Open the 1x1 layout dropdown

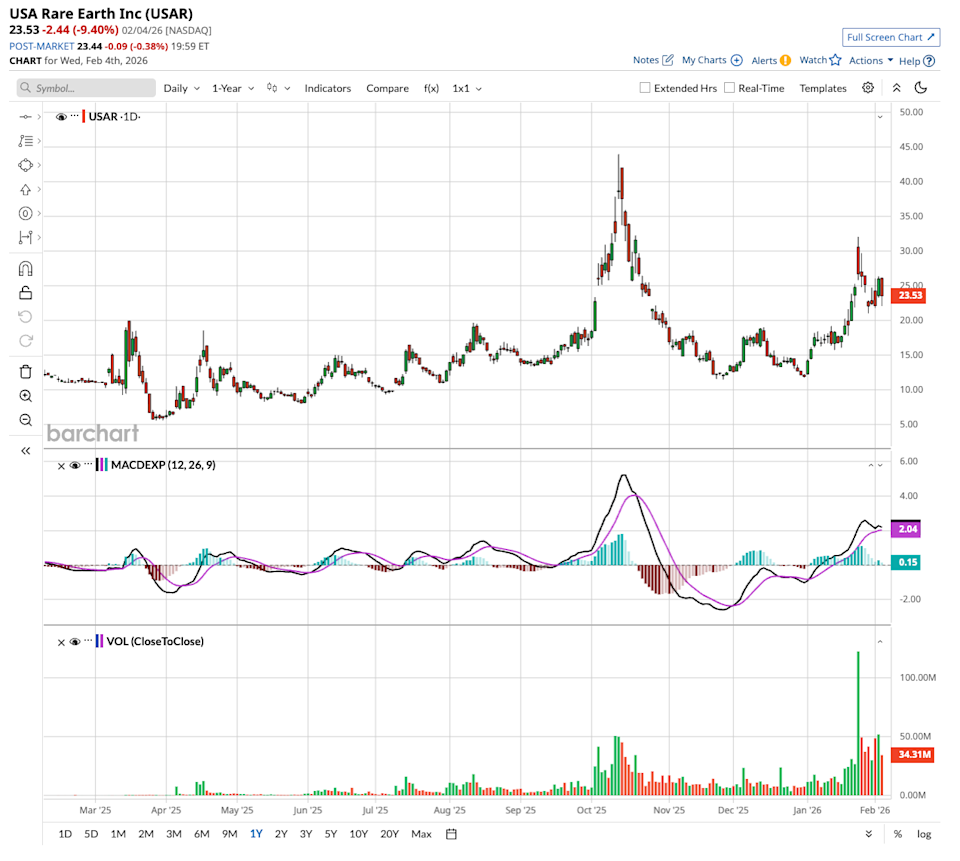[467, 88]
